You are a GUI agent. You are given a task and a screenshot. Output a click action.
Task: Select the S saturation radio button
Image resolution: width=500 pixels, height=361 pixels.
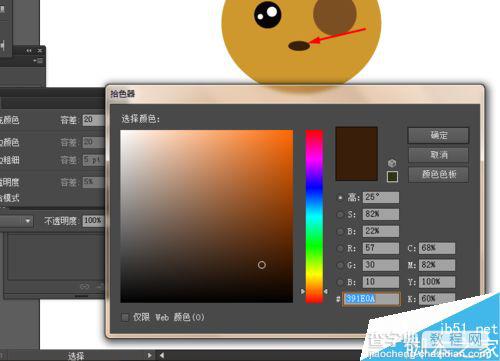tap(340, 214)
